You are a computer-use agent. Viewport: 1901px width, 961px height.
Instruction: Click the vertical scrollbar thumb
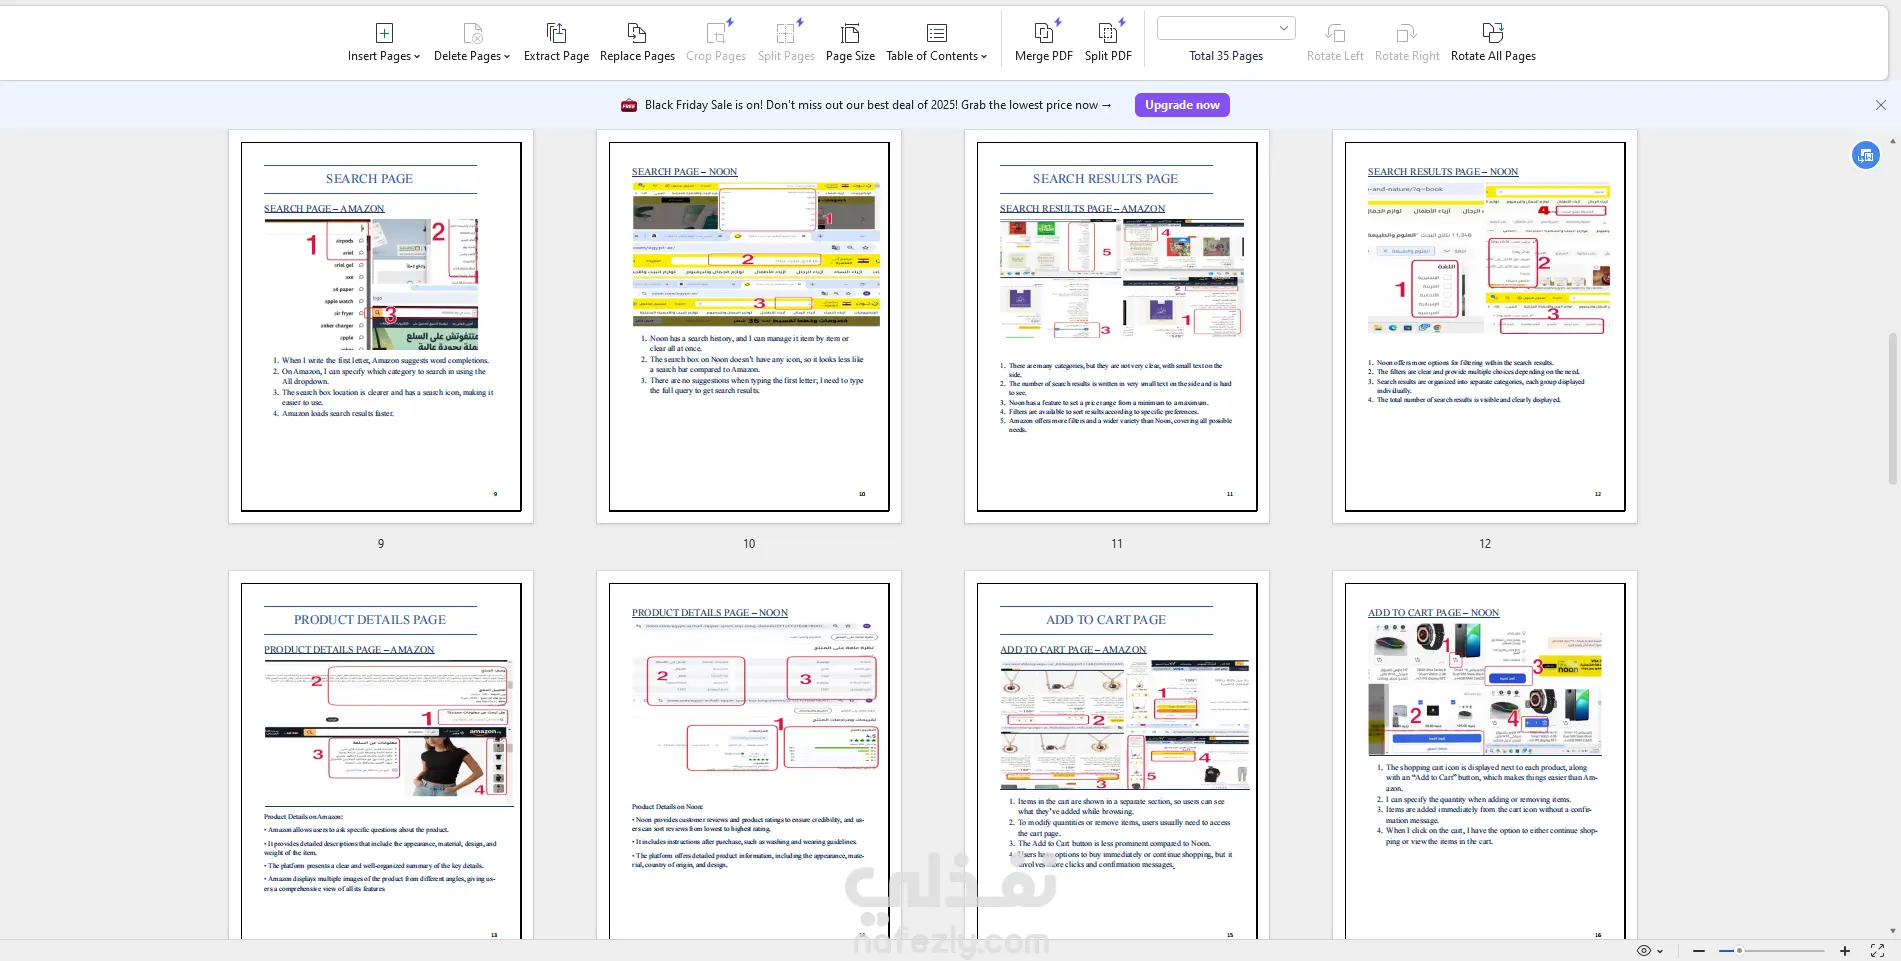click(x=1893, y=408)
